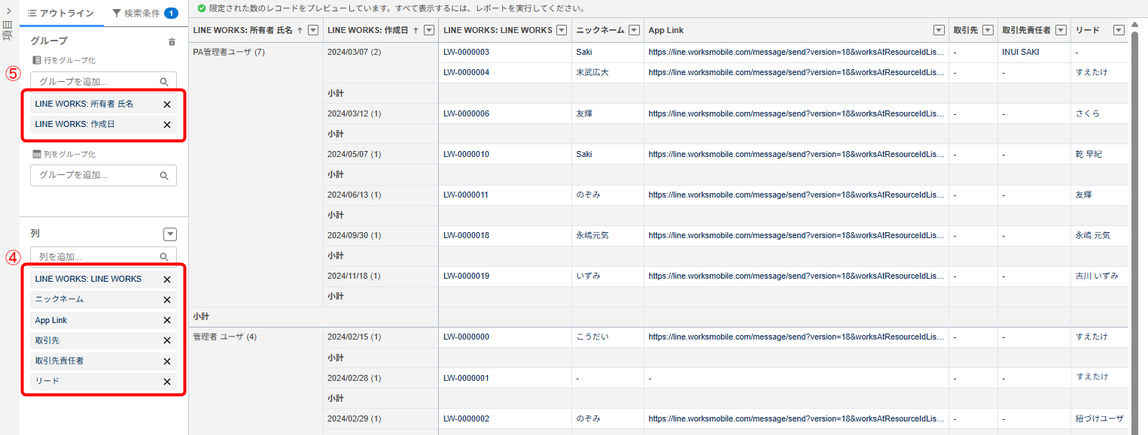Open 取引先責任者 column header menu
1148x435 pixels.
click(1062, 30)
